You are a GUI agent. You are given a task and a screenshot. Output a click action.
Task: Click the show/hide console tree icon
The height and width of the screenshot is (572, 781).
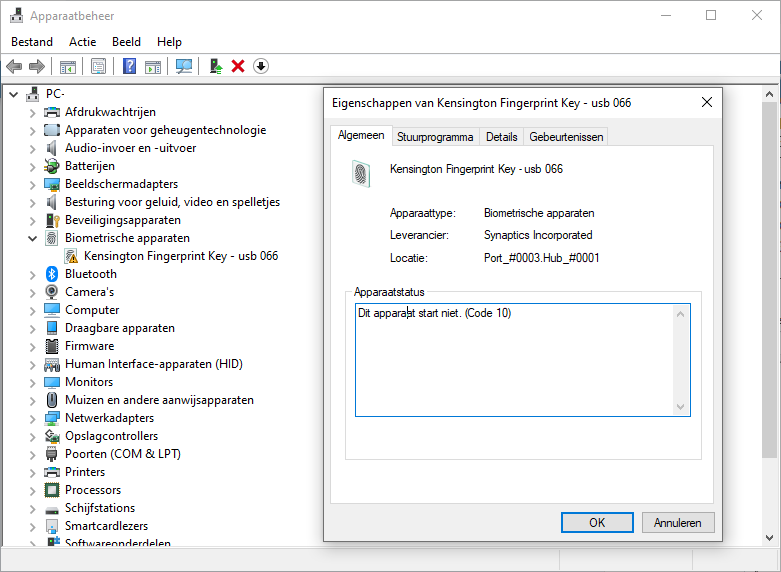(67, 66)
